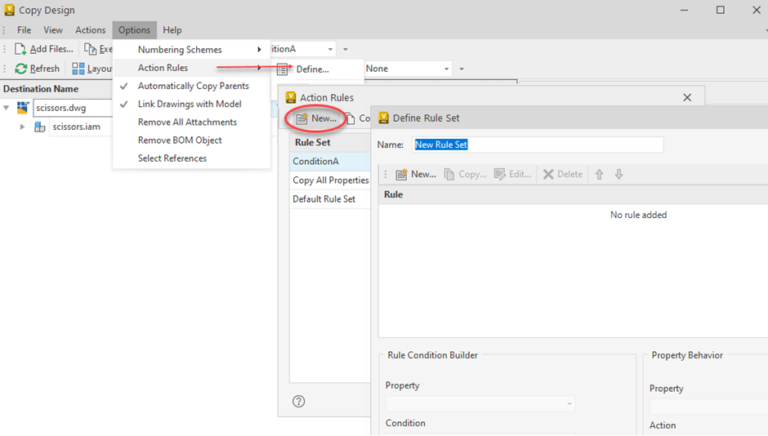Expand Numbering Schemes submenu
Screen dimensions: 768x436
coord(192,49)
